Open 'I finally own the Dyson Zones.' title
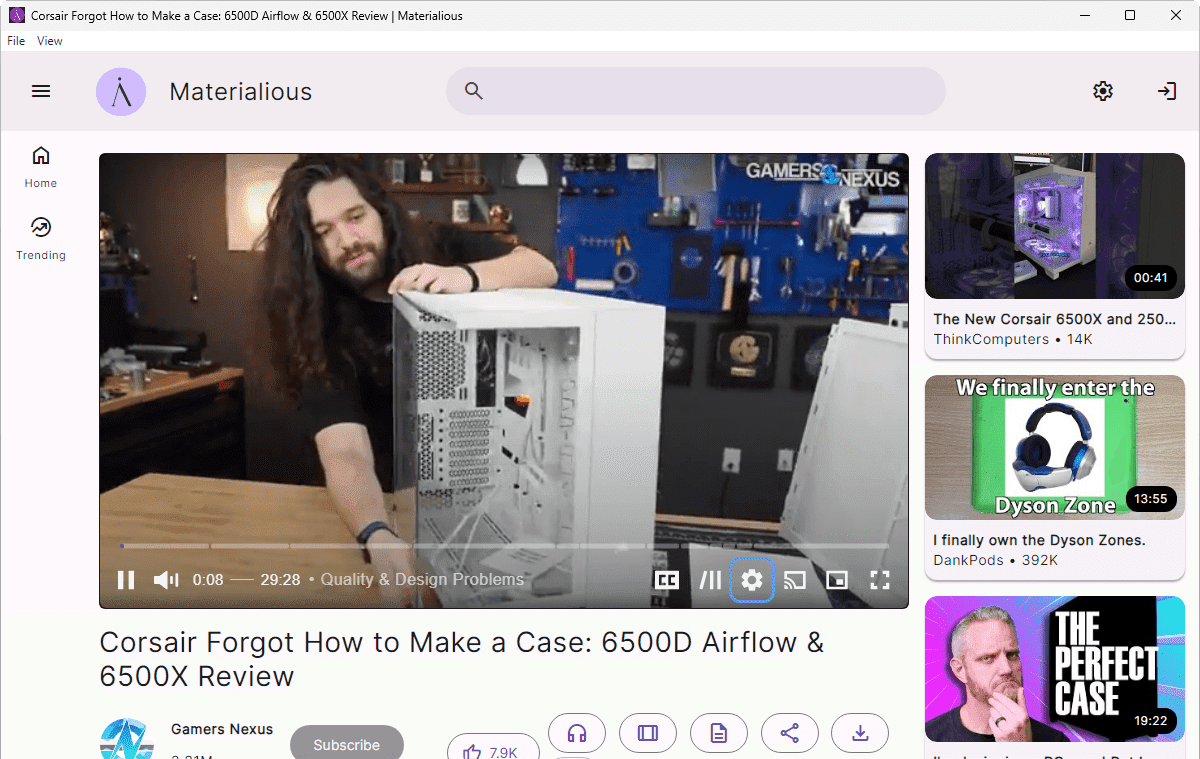The width and height of the screenshot is (1200, 759). pyautogui.click(x=1039, y=540)
